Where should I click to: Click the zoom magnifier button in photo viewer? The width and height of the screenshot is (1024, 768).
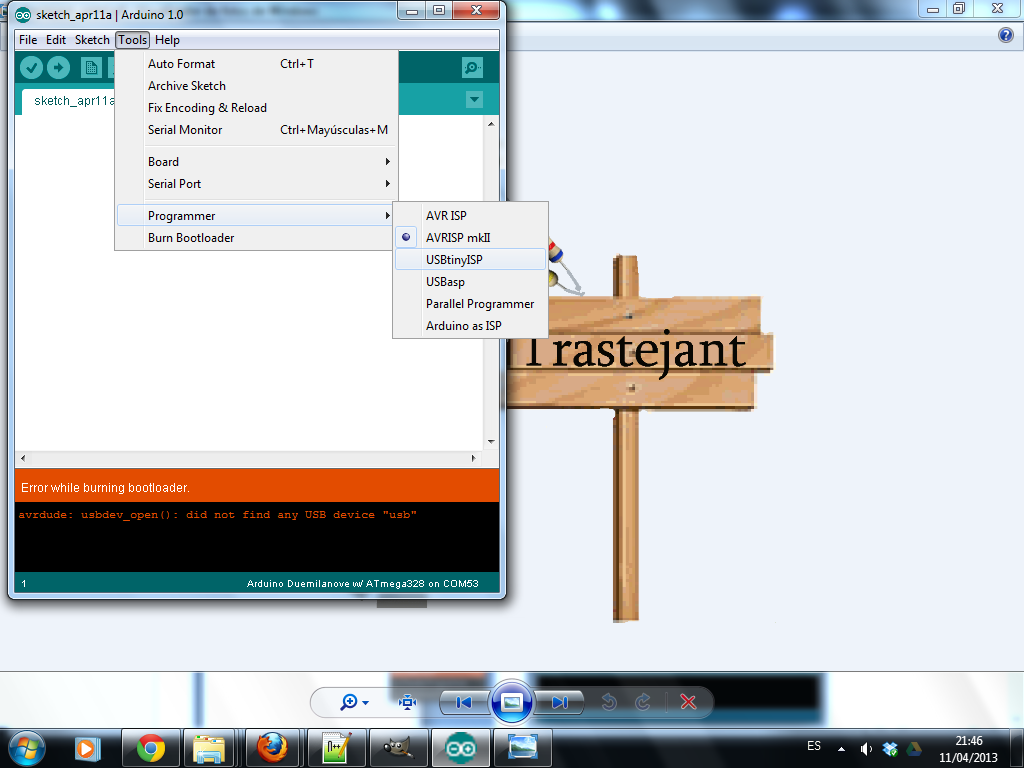349,702
